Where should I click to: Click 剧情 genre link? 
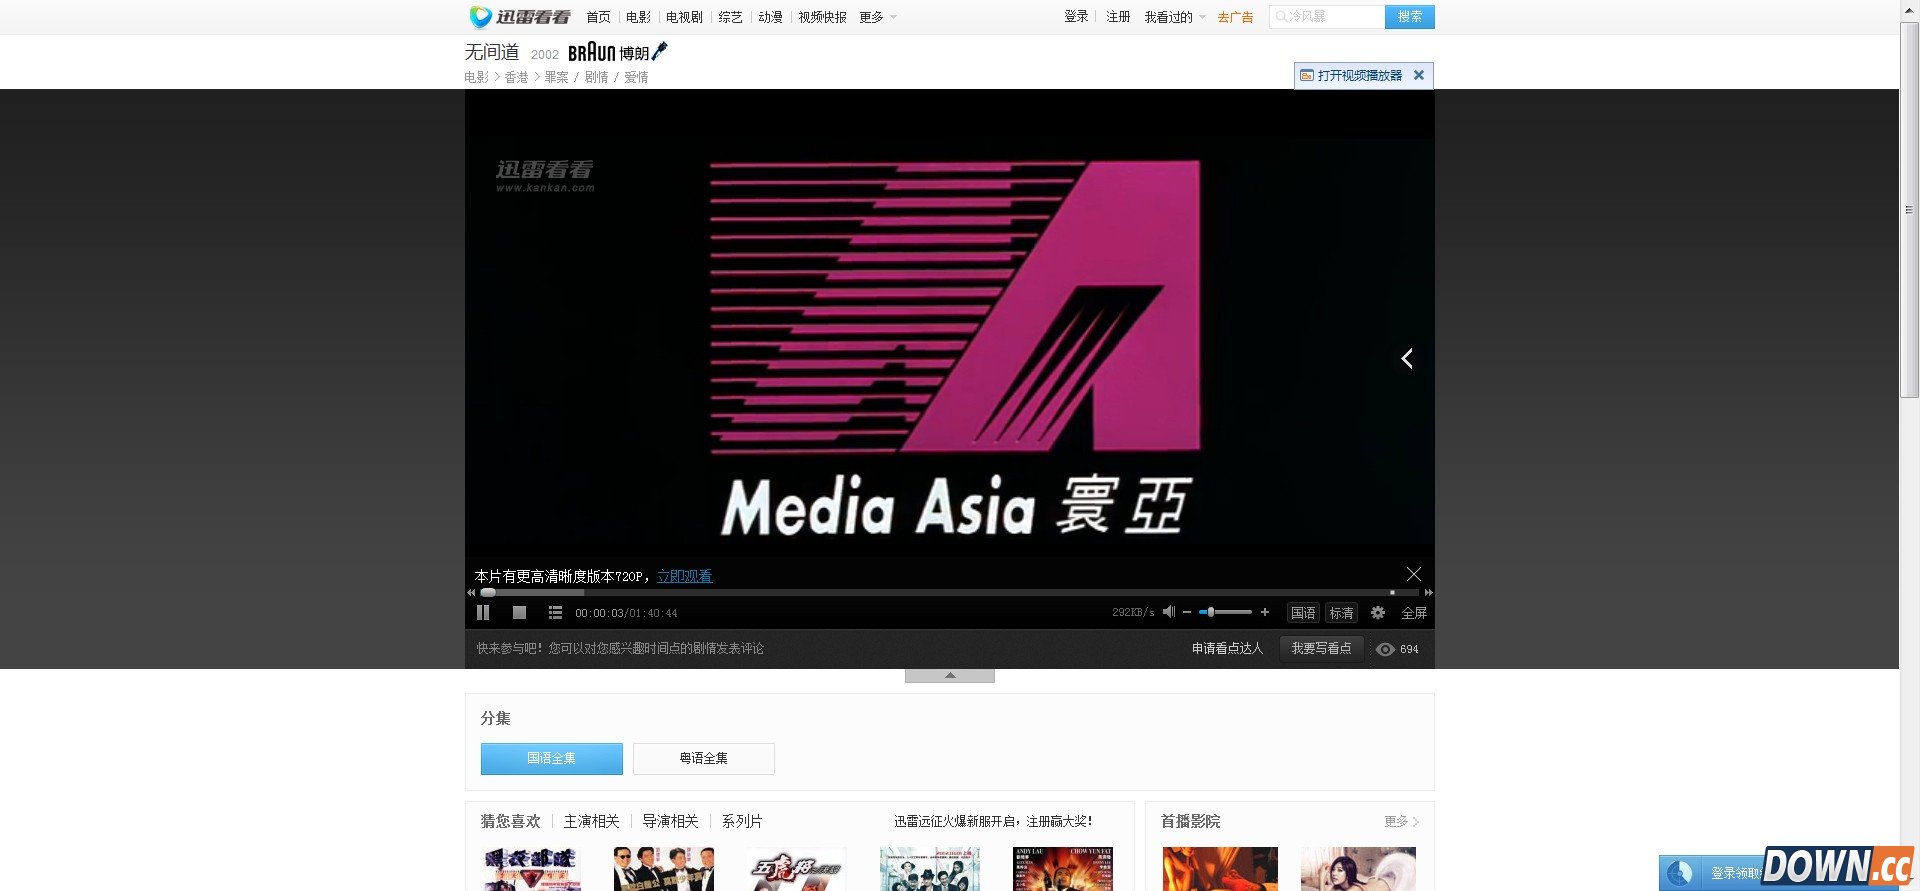(x=596, y=77)
